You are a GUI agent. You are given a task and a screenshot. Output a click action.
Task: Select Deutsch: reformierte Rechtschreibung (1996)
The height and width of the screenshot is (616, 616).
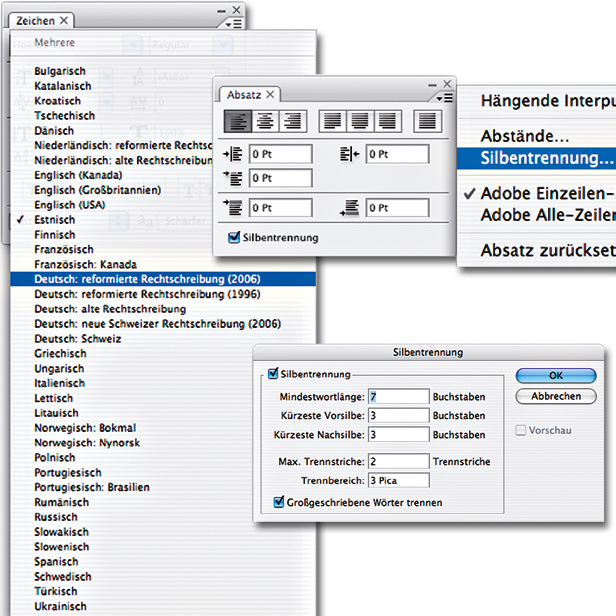coord(163,294)
